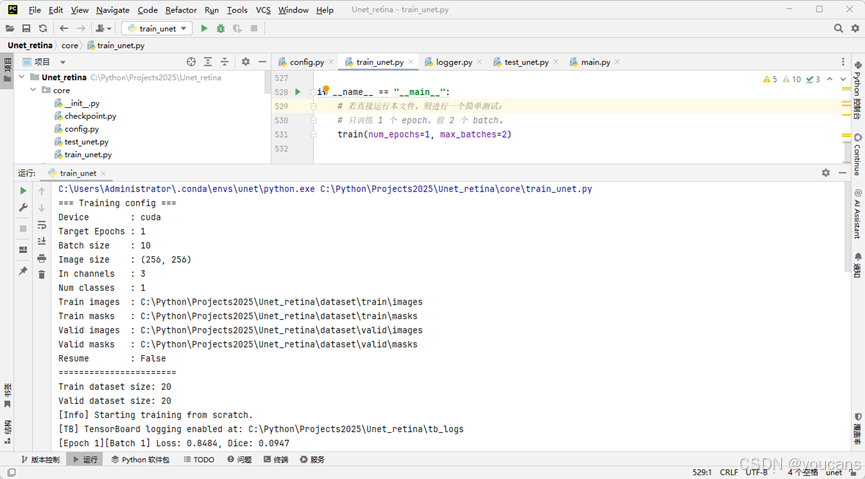Image resolution: width=865 pixels, height=479 pixels.
Task: Open the Navigate menu
Action: tap(113, 10)
